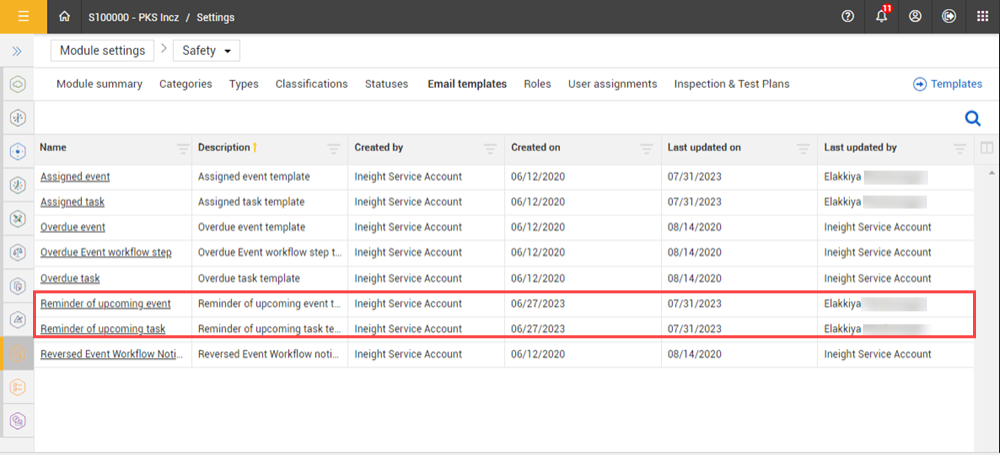The height and width of the screenshot is (455, 1000).
Task: Click the sign out arrow icon
Action: click(x=948, y=17)
